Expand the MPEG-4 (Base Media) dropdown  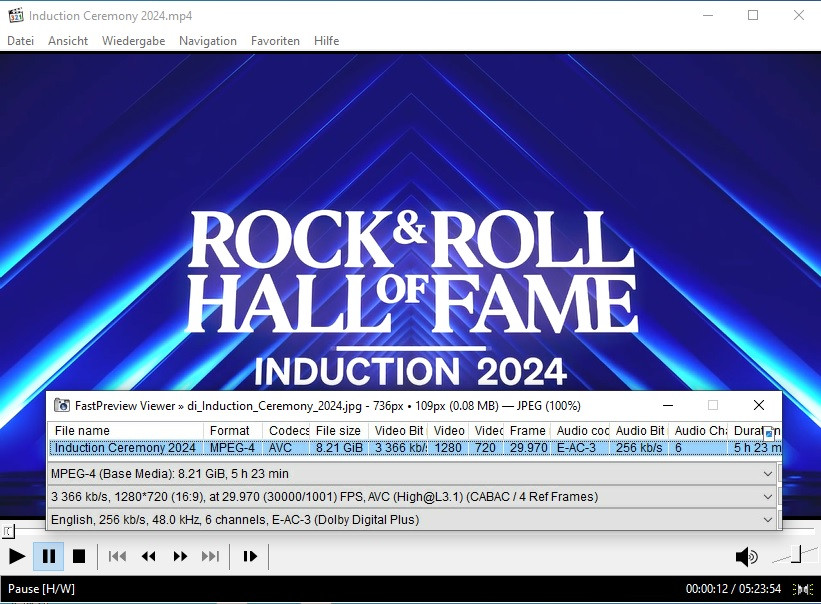768,474
